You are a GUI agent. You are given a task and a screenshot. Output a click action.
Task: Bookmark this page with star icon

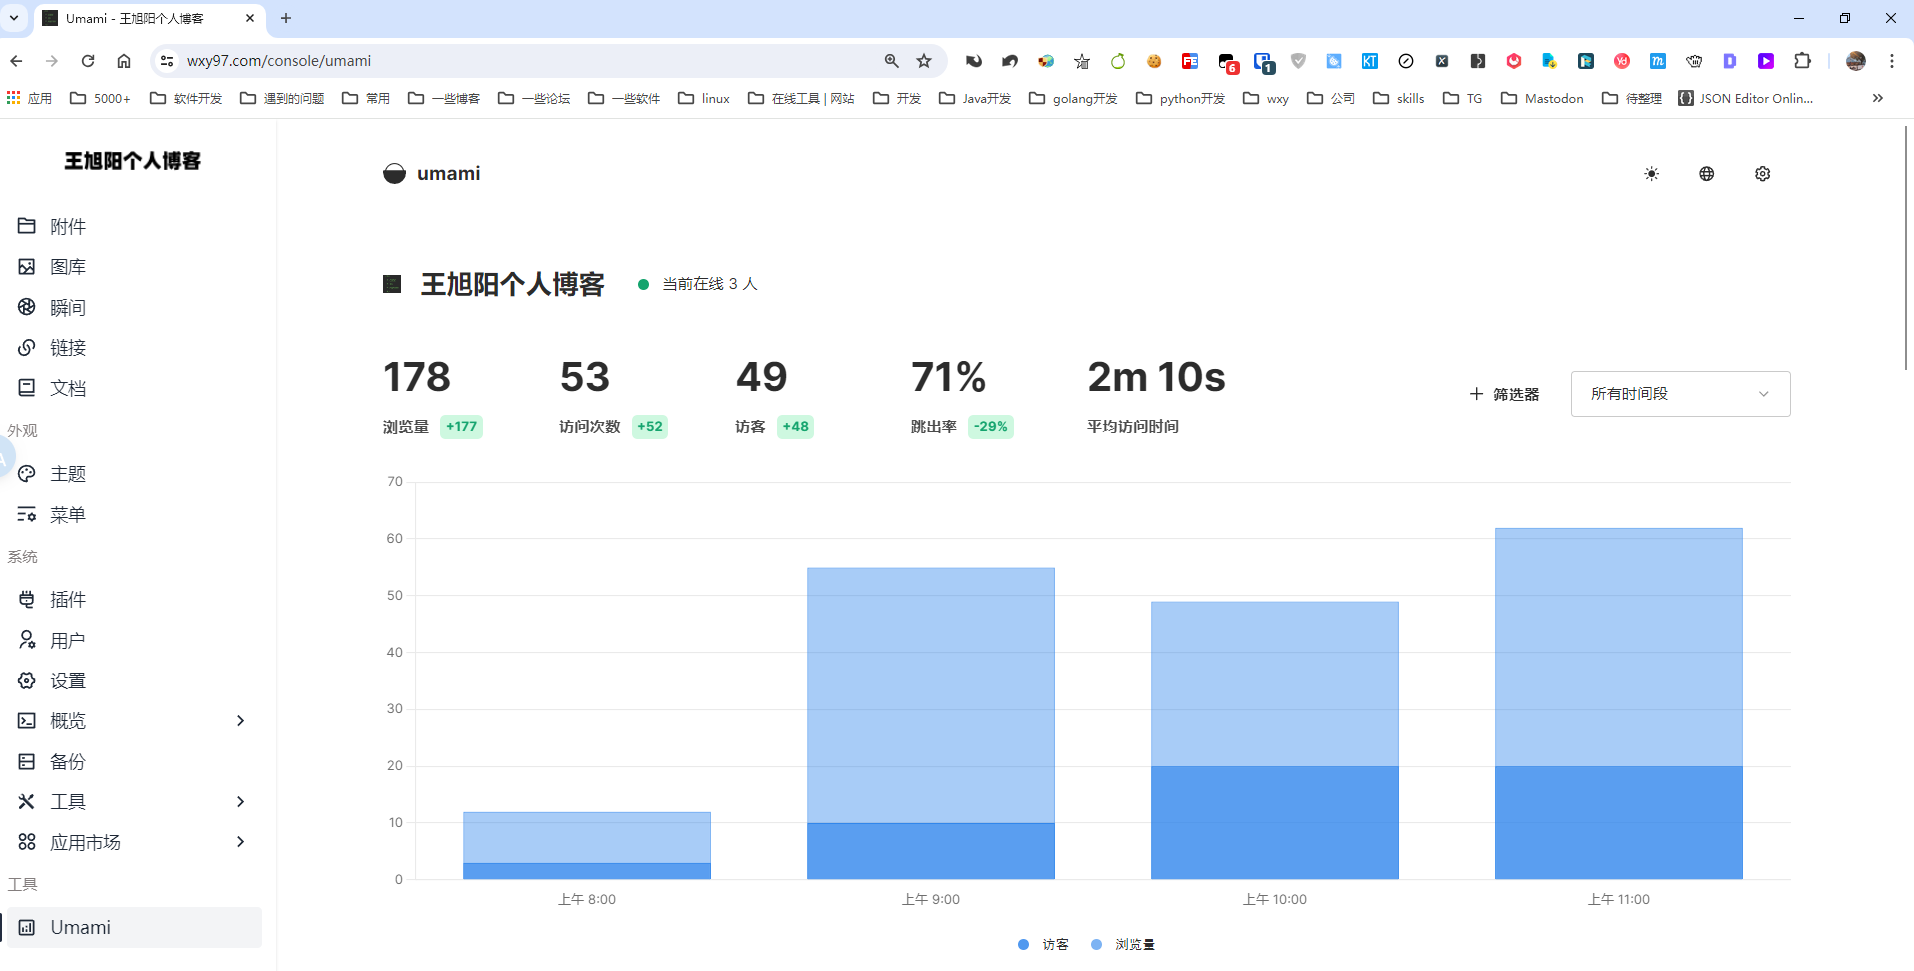click(x=924, y=61)
